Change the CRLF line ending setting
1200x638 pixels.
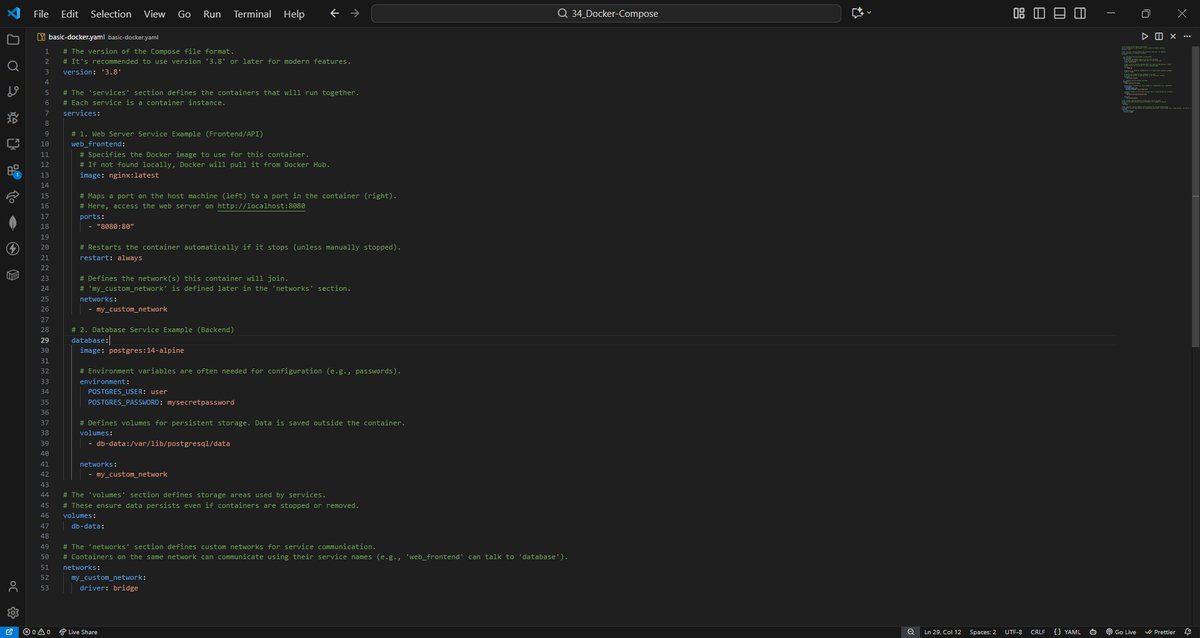[1037, 632]
